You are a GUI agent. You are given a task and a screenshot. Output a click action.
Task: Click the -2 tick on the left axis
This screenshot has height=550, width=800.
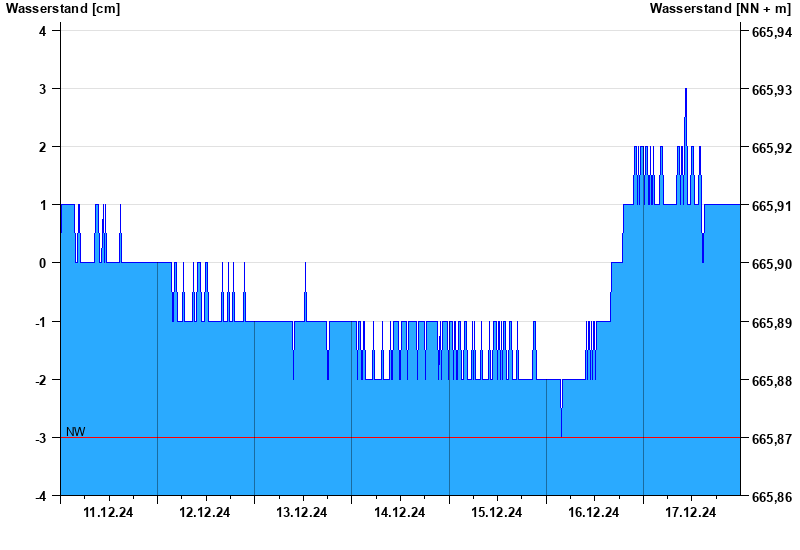(x=40, y=380)
